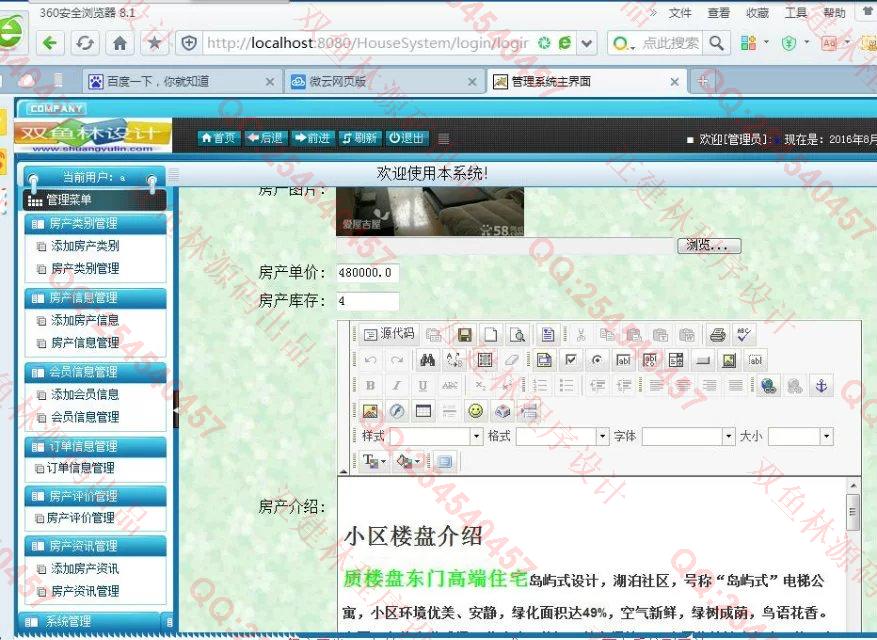Open the 添加房产资讯 link
This screenshot has width=877, height=640.
85,569
